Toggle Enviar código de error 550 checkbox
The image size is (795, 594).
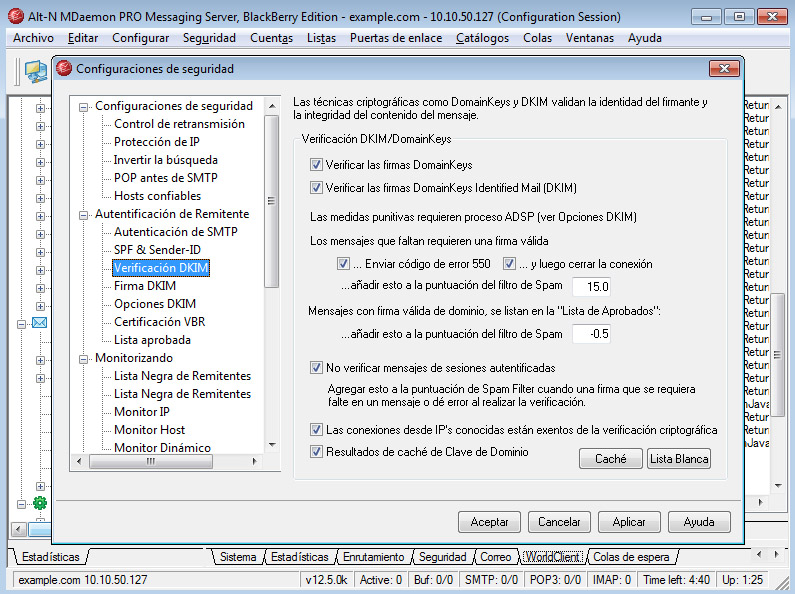(x=343, y=264)
